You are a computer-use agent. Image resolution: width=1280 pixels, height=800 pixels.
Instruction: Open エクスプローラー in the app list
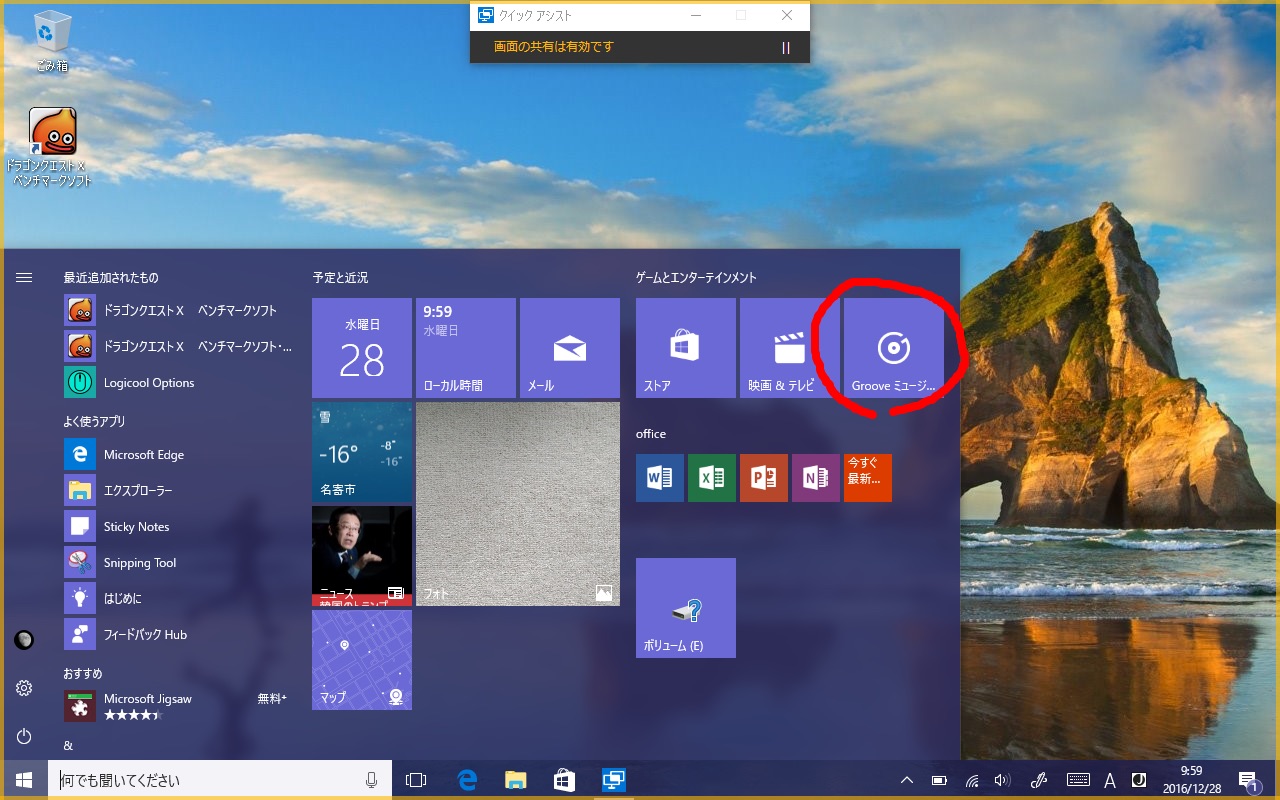click(x=180, y=491)
